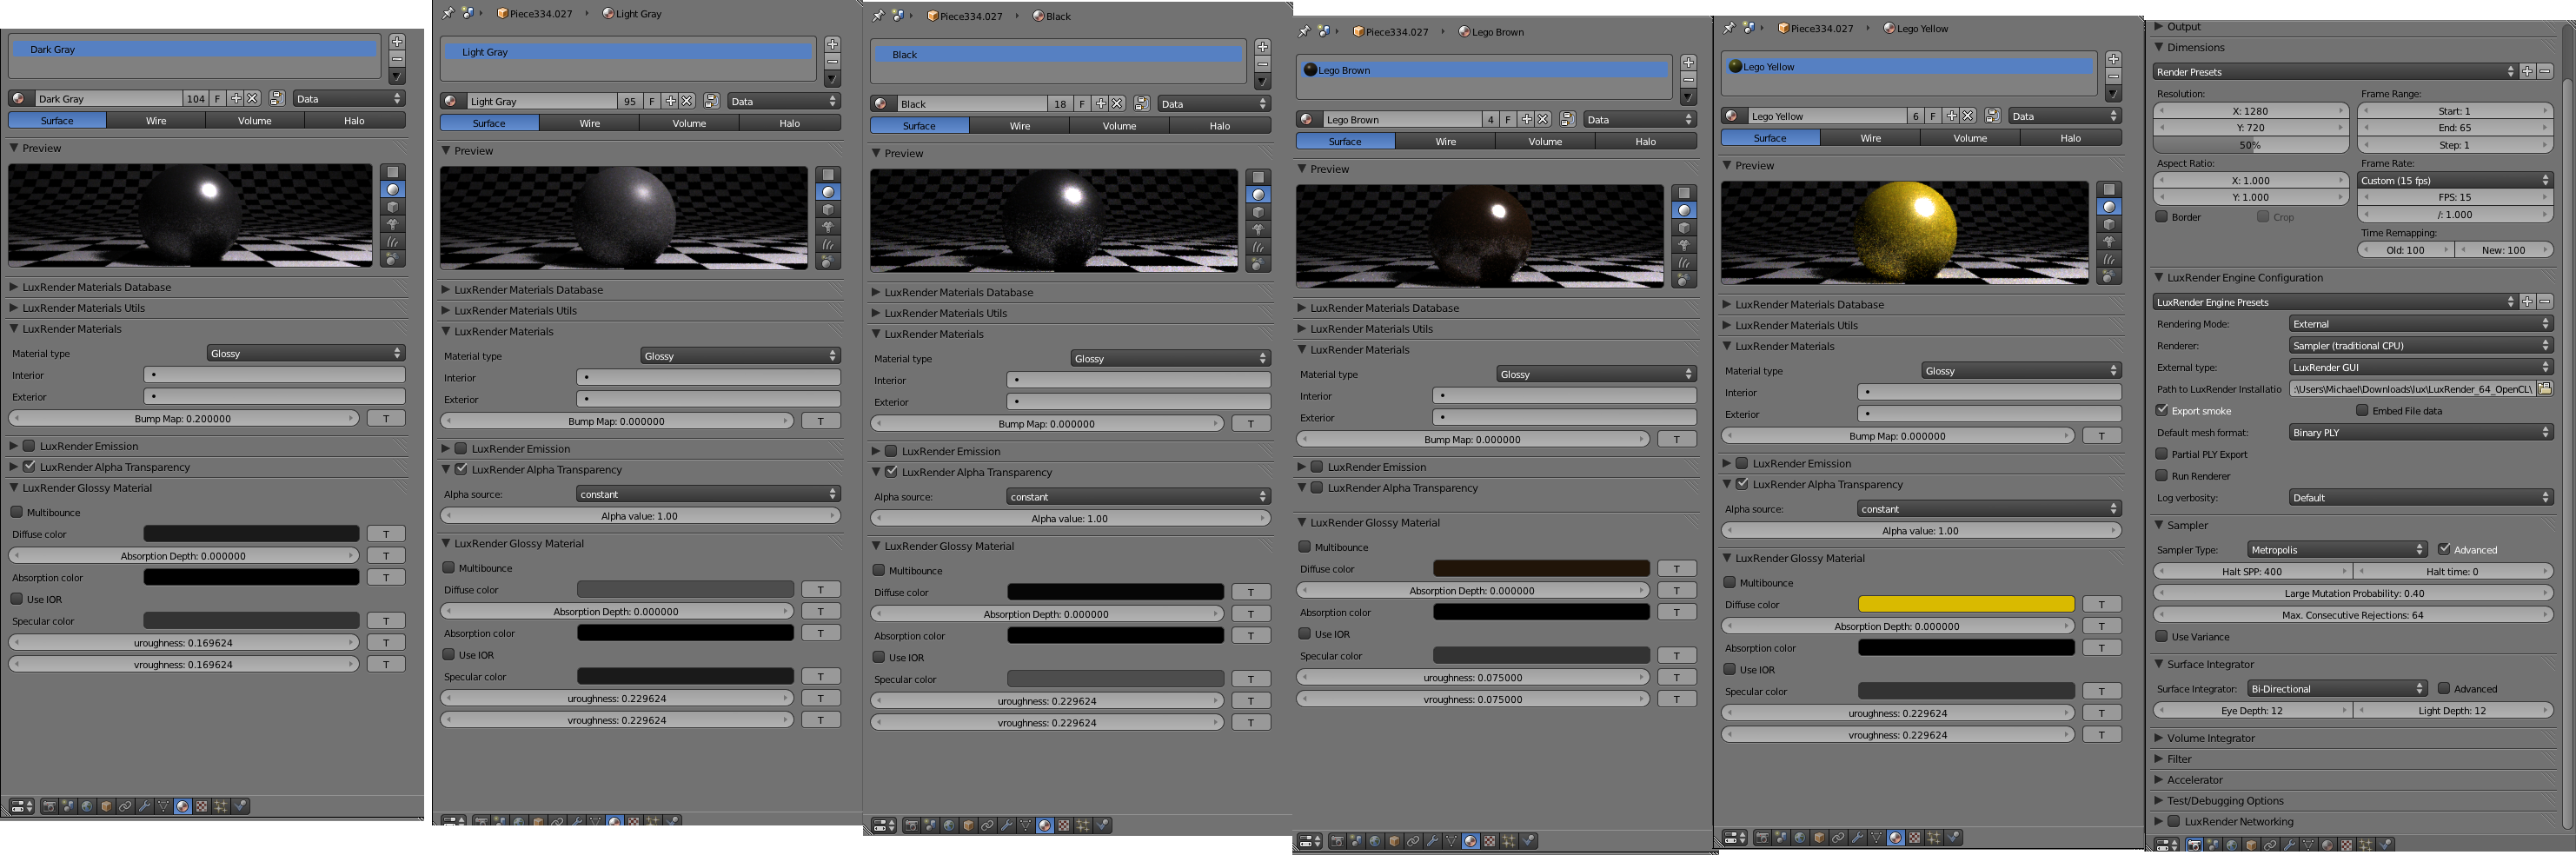Disable the Export smoke option
The height and width of the screenshot is (855, 2576).
(2161, 410)
